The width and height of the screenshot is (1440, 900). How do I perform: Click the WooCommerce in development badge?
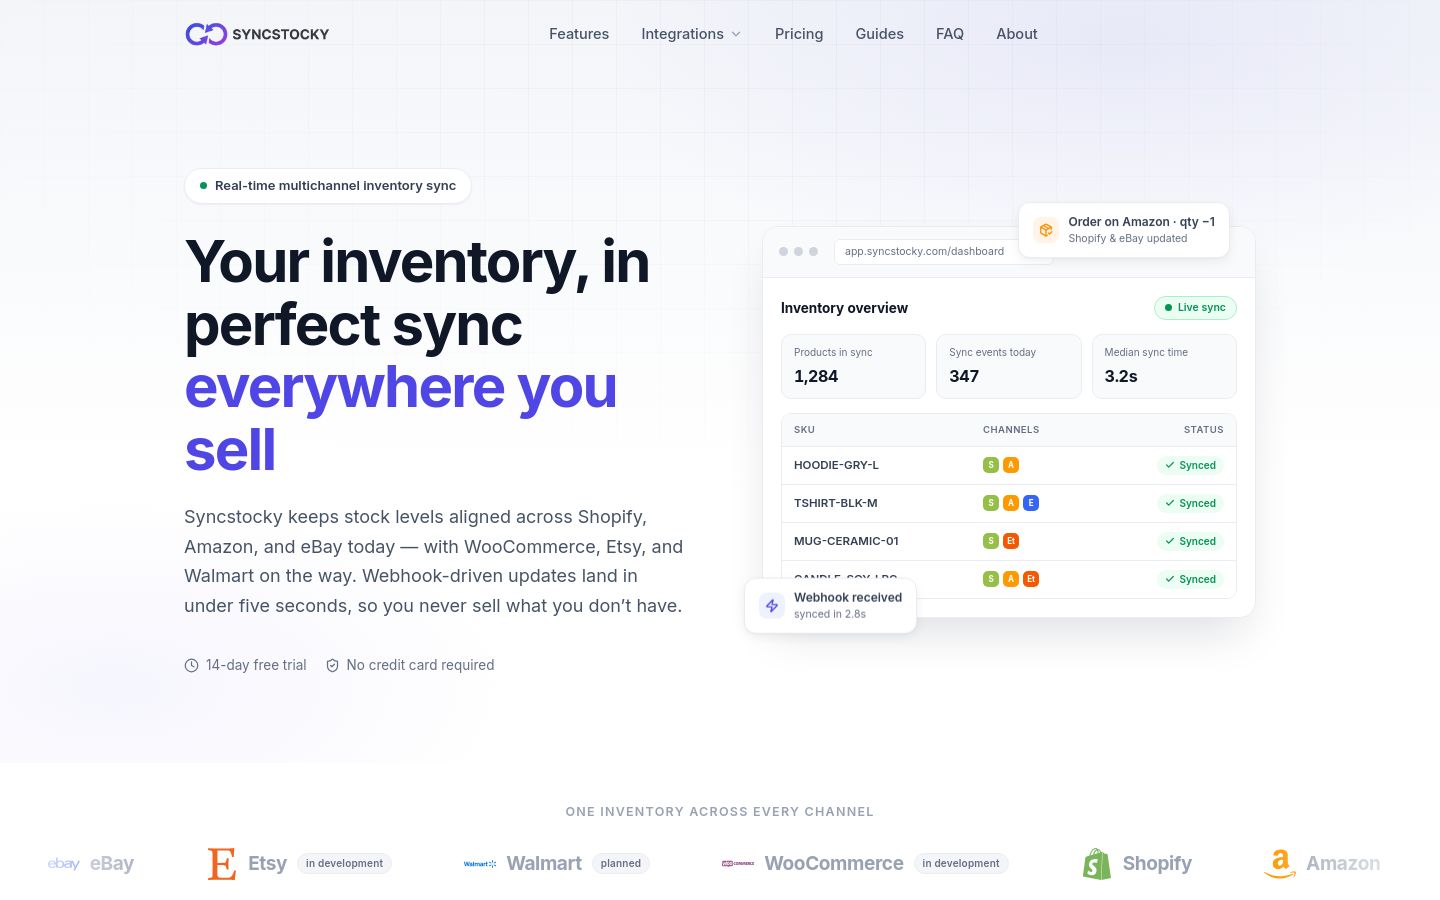(961, 863)
